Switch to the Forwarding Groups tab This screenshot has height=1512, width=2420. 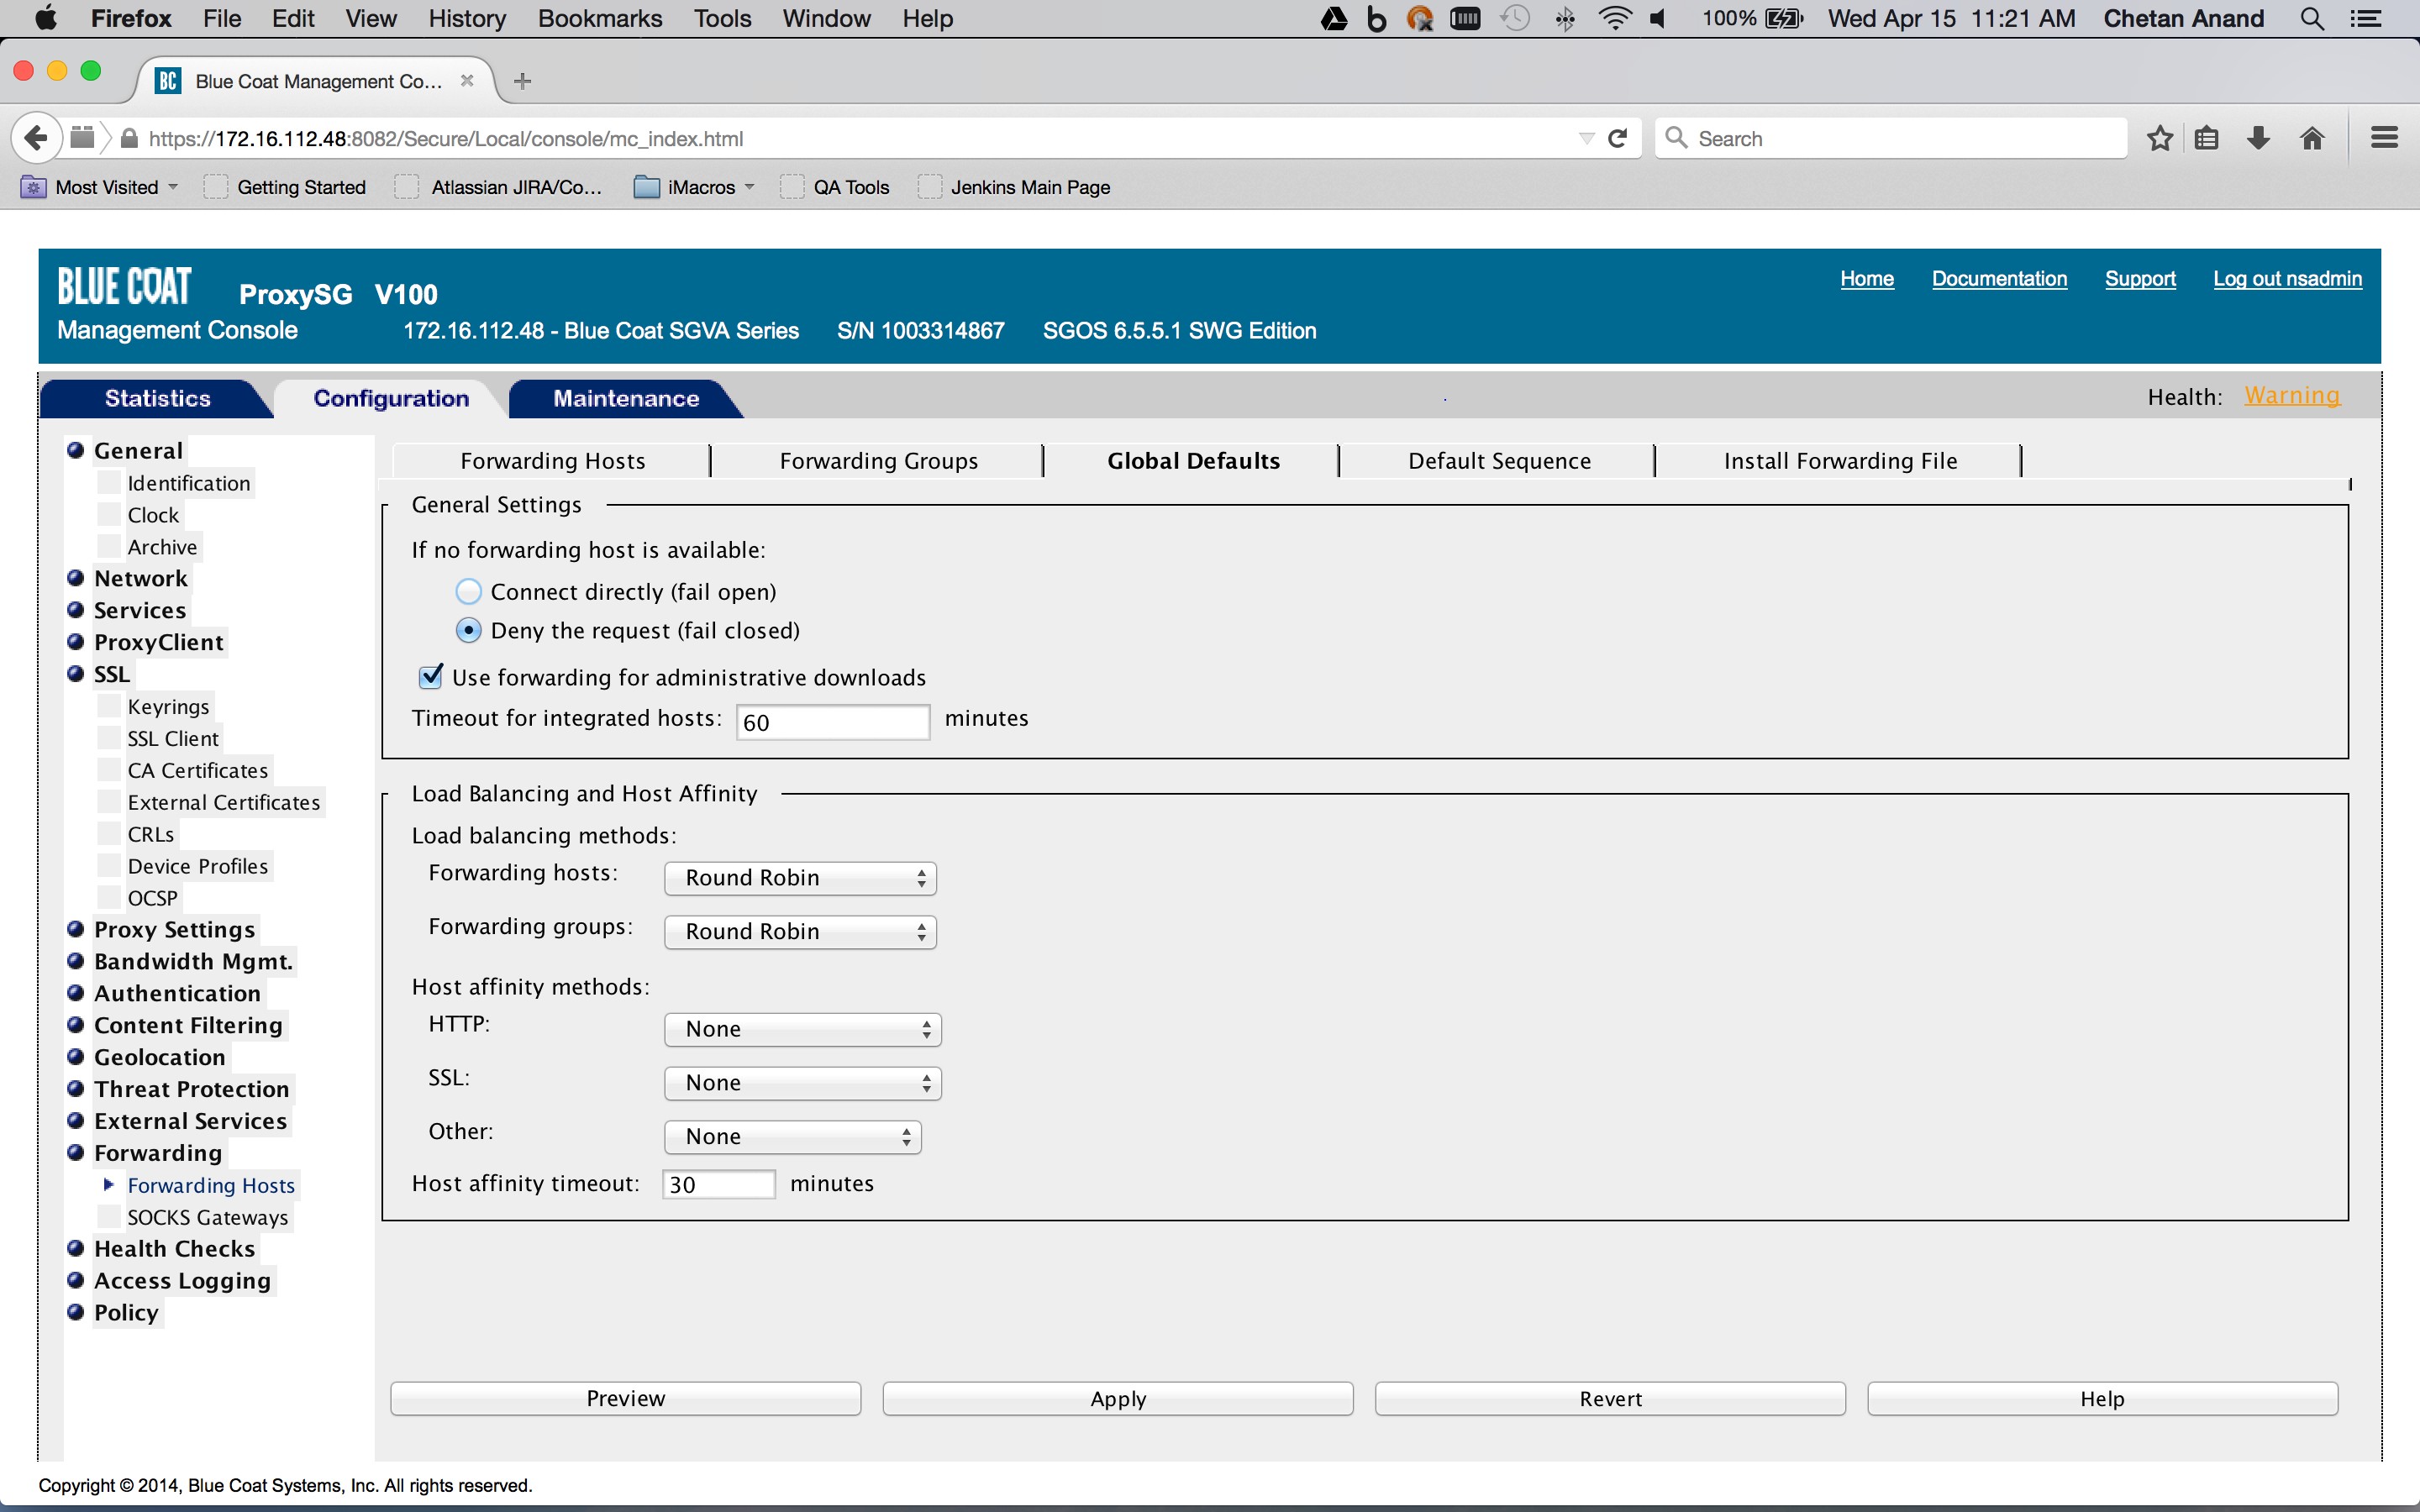point(878,461)
